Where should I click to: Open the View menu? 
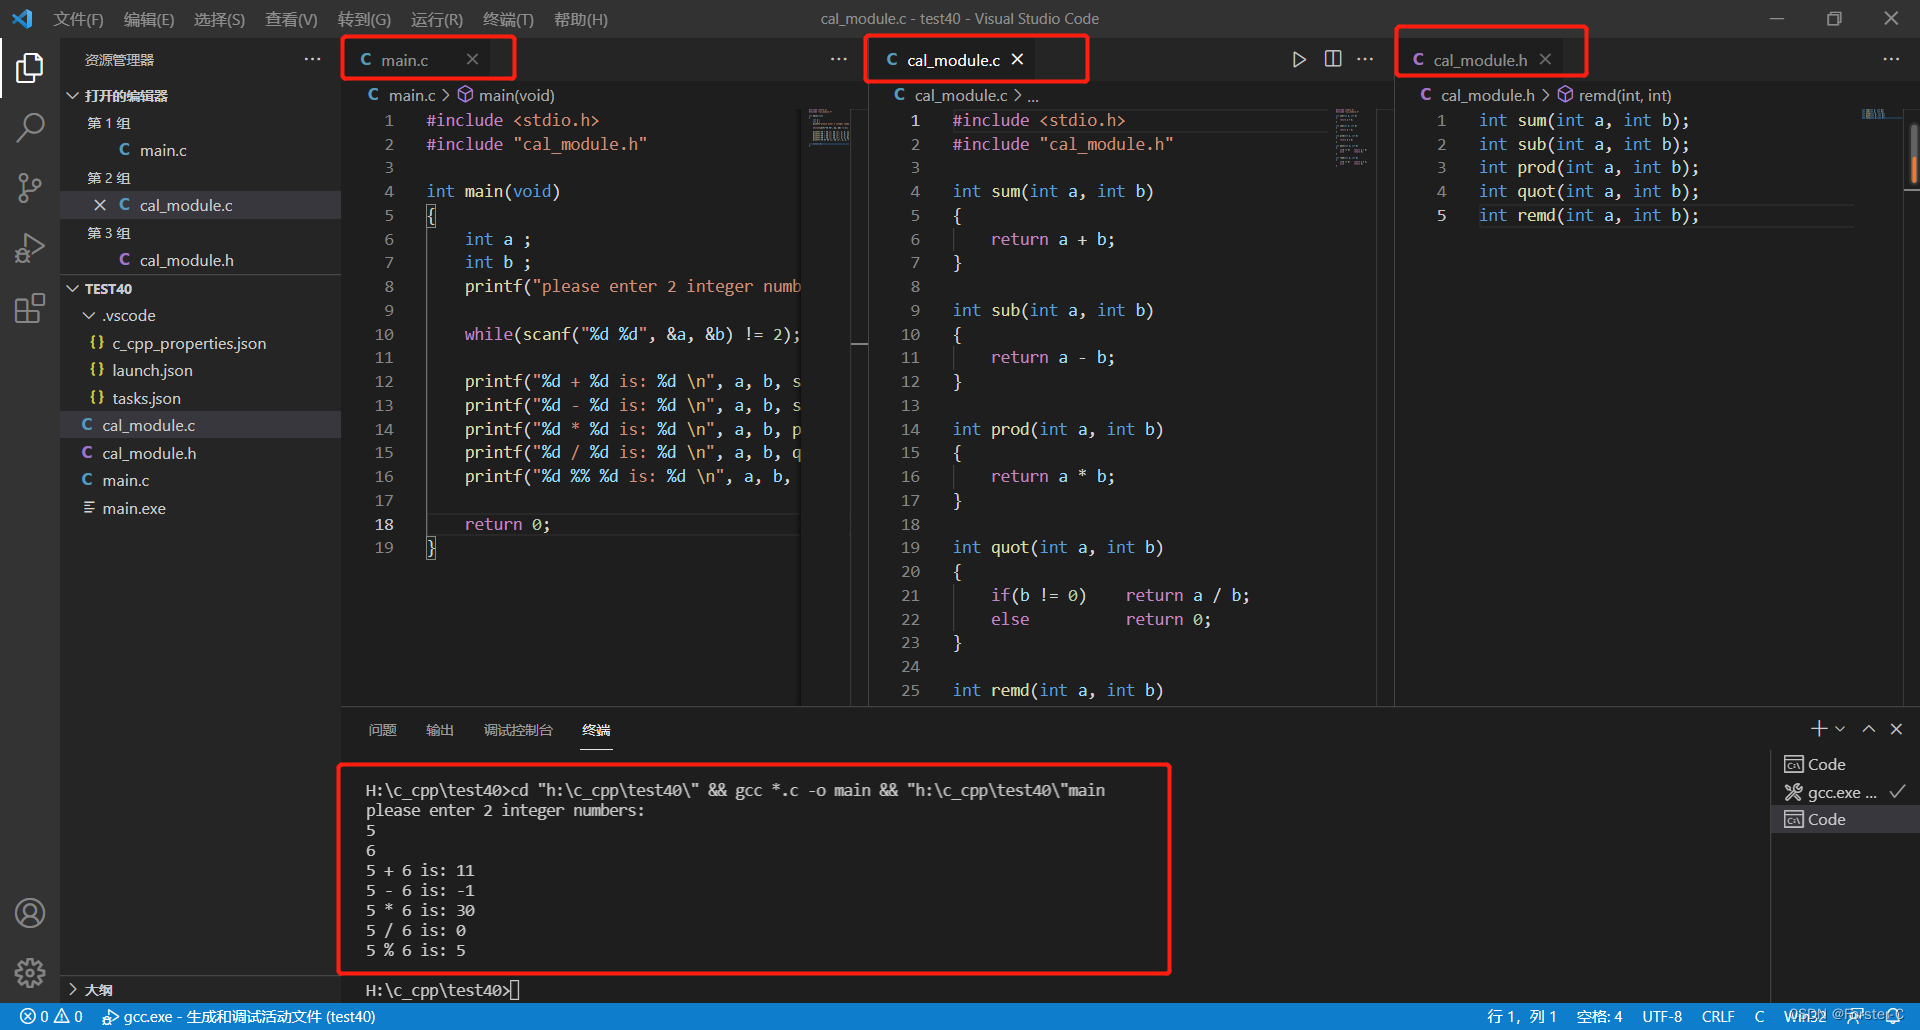coord(291,19)
